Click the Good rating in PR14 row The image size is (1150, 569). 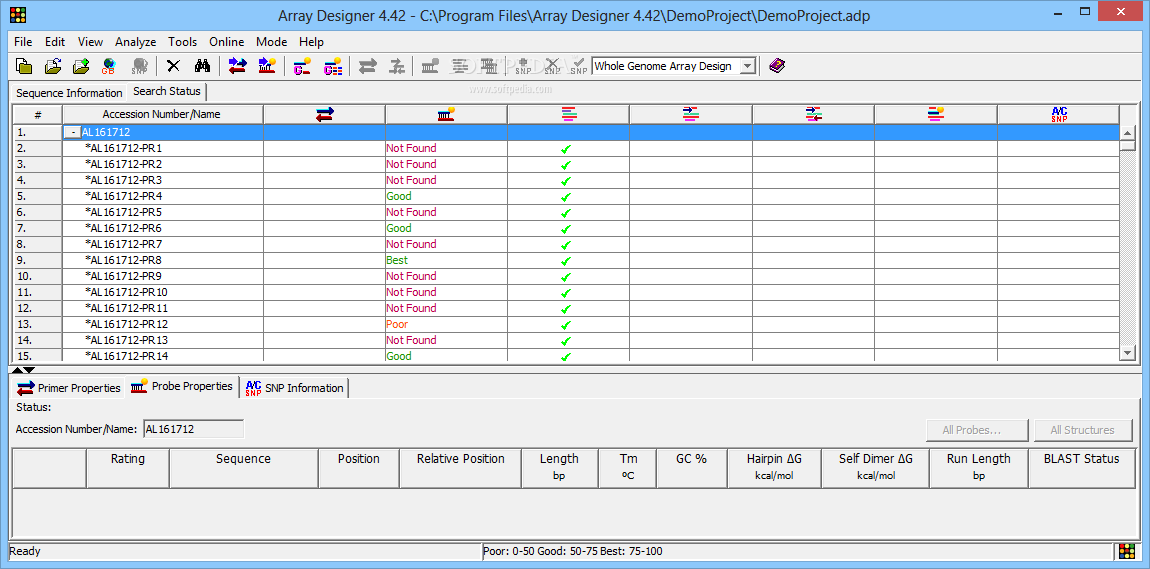(399, 356)
